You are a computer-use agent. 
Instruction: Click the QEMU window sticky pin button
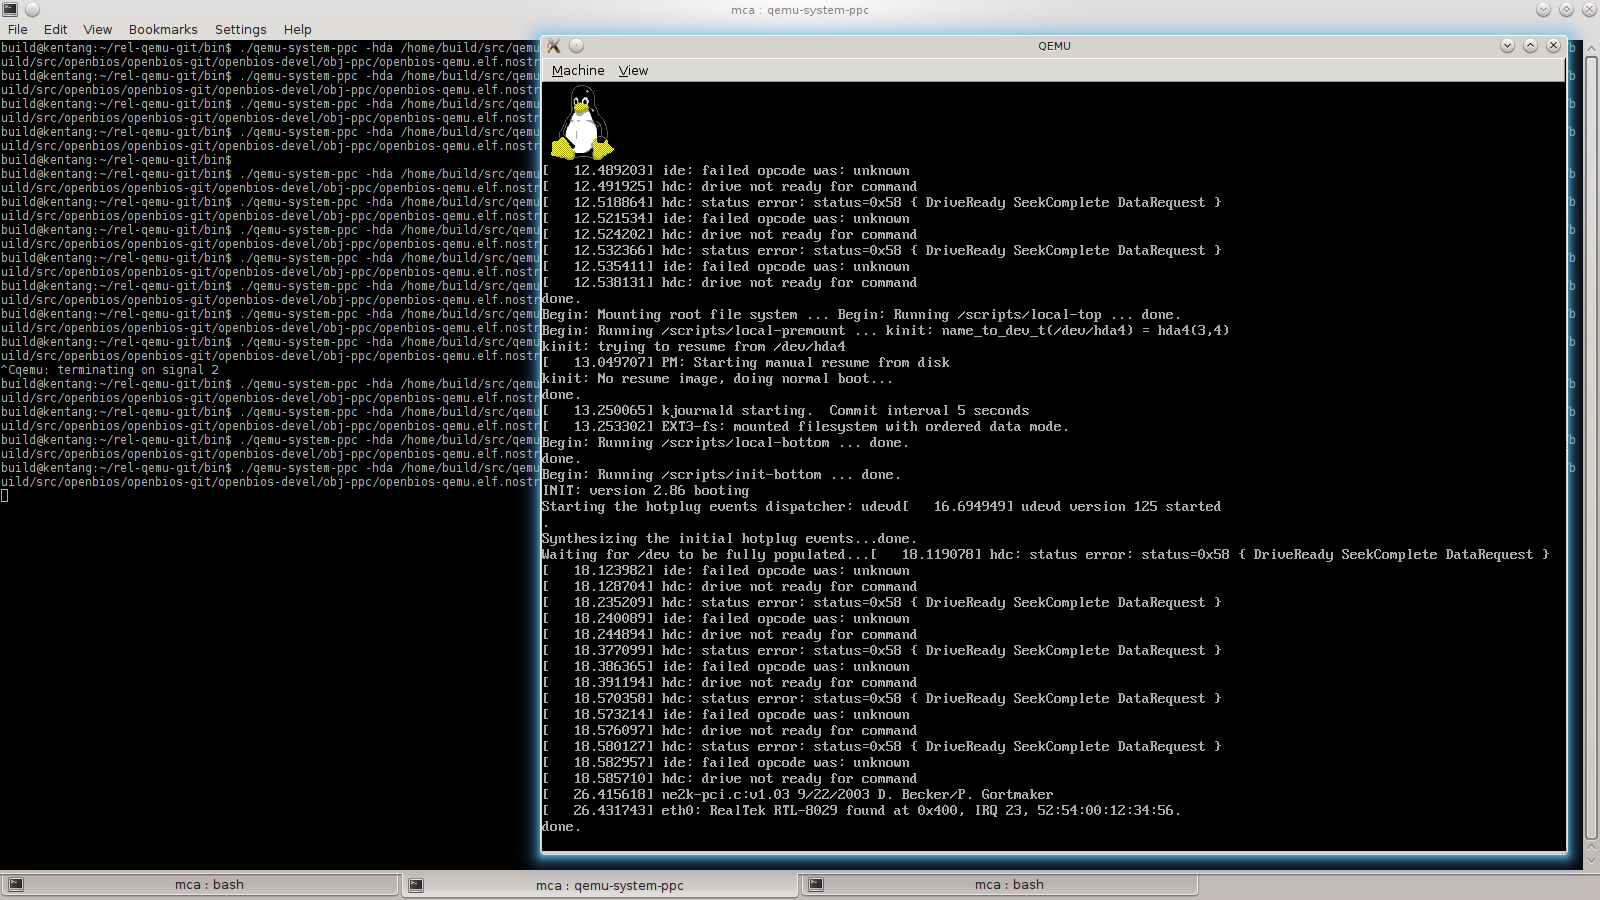tap(576, 46)
